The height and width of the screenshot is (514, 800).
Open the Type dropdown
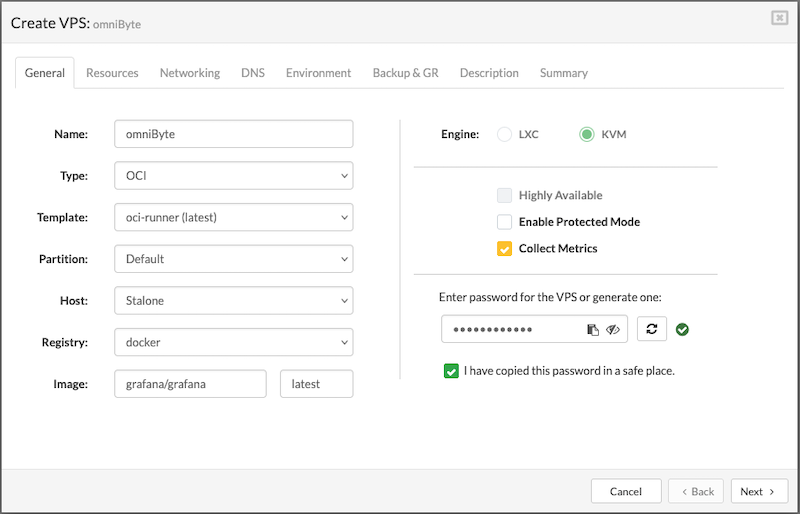(234, 176)
